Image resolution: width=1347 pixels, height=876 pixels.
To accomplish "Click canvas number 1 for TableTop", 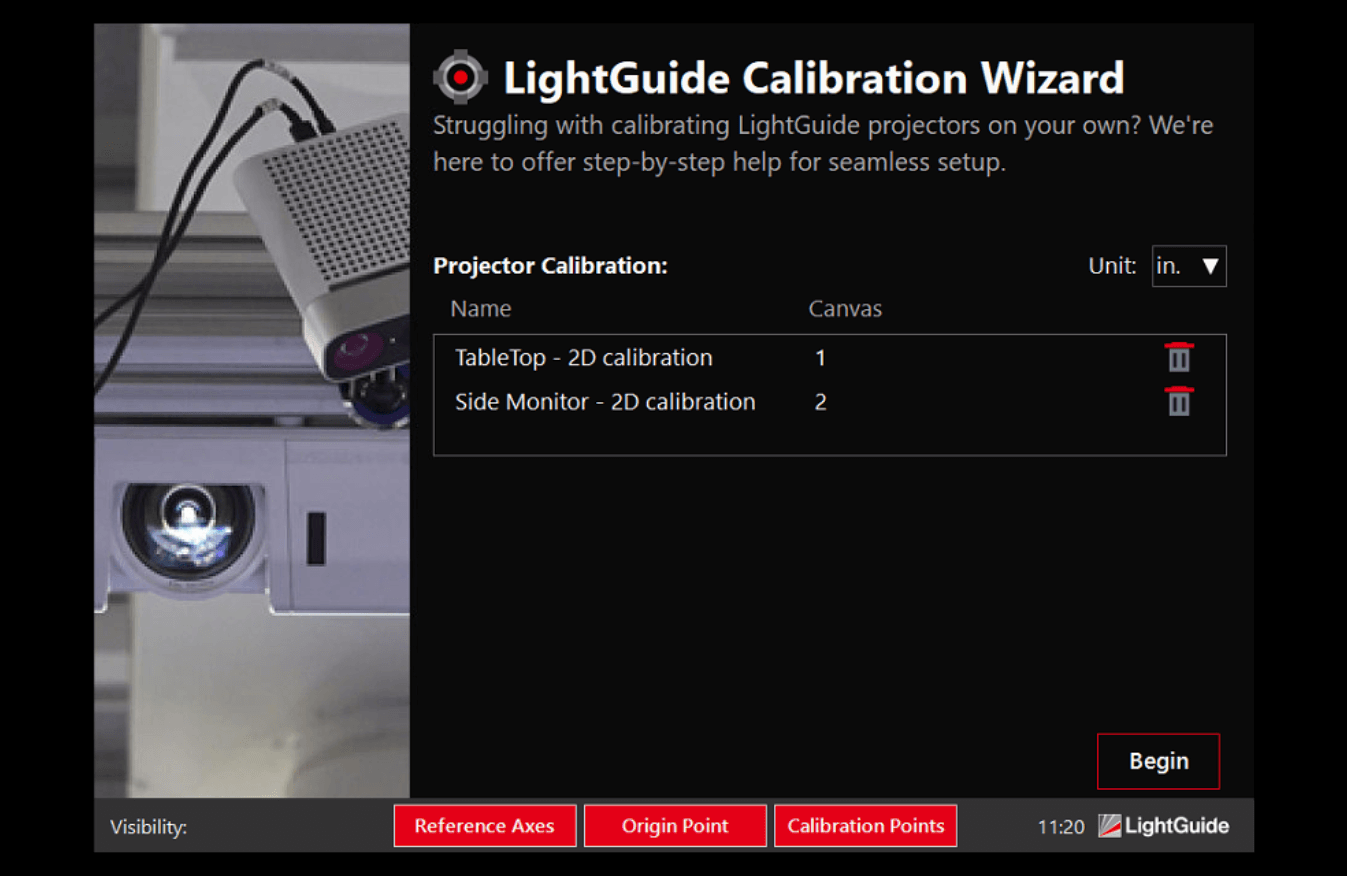I will click(820, 357).
